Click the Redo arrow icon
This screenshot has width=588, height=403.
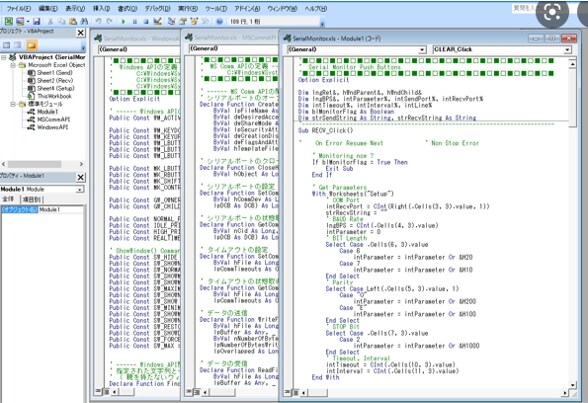click(x=110, y=21)
